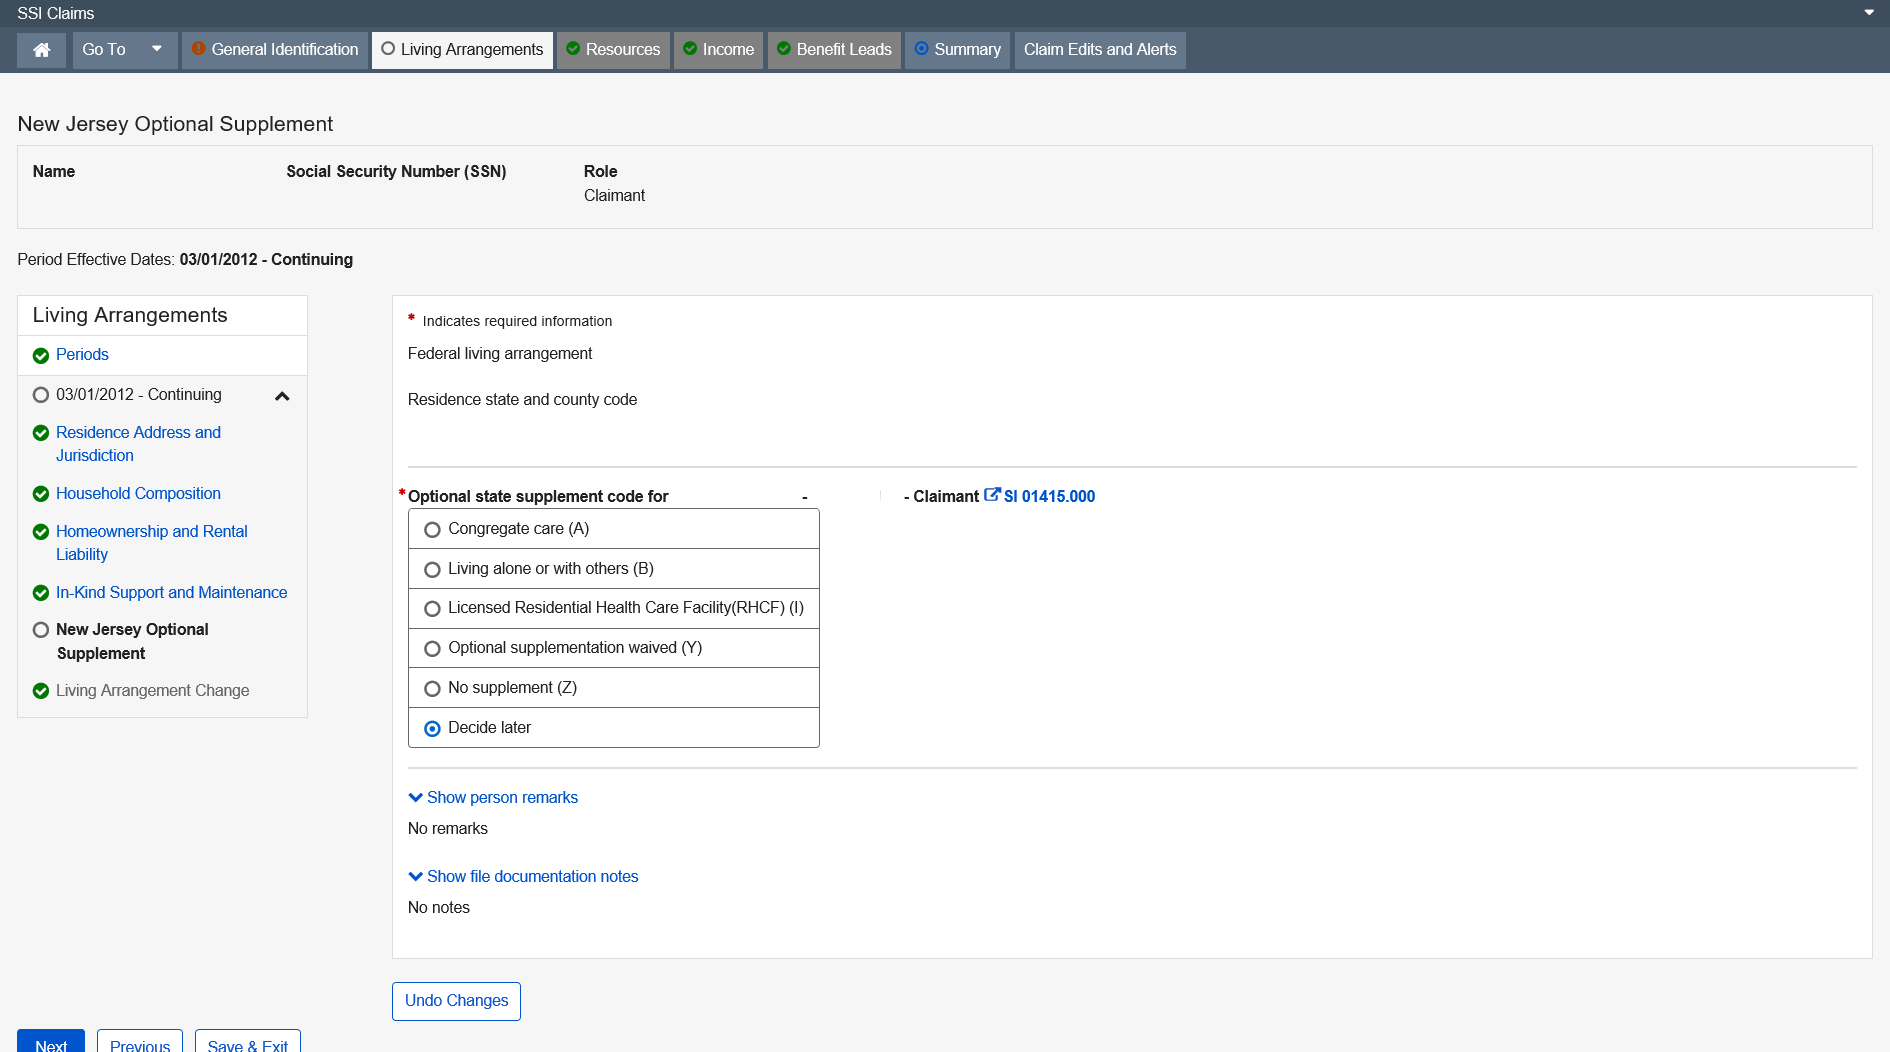Click the alert icon on General Identification tab
Image resolution: width=1890 pixels, height=1052 pixels.
[x=198, y=49]
